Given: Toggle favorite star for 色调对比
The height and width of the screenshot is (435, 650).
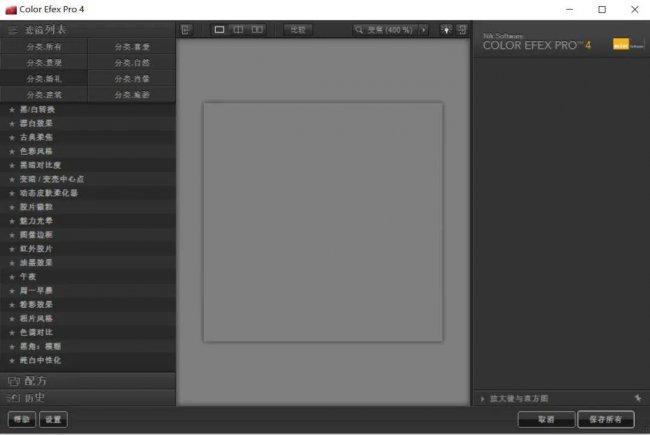Looking at the screenshot, I should pyautogui.click(x=12, y=333).
